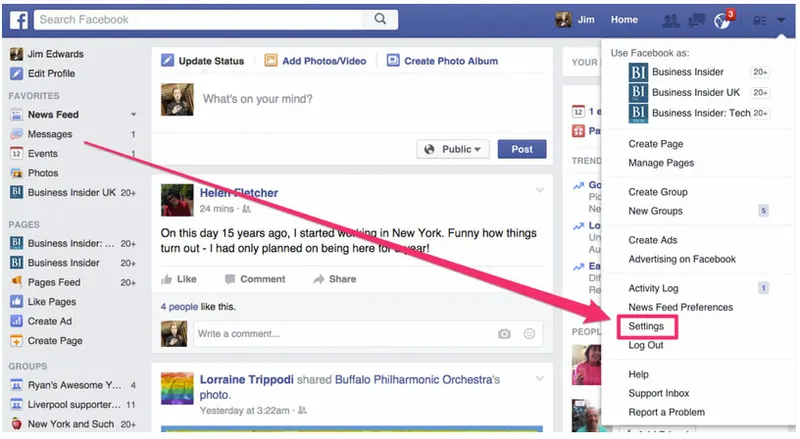
Task: Toggle the account dropdown arrow in top bar
Action: point(781,20)
